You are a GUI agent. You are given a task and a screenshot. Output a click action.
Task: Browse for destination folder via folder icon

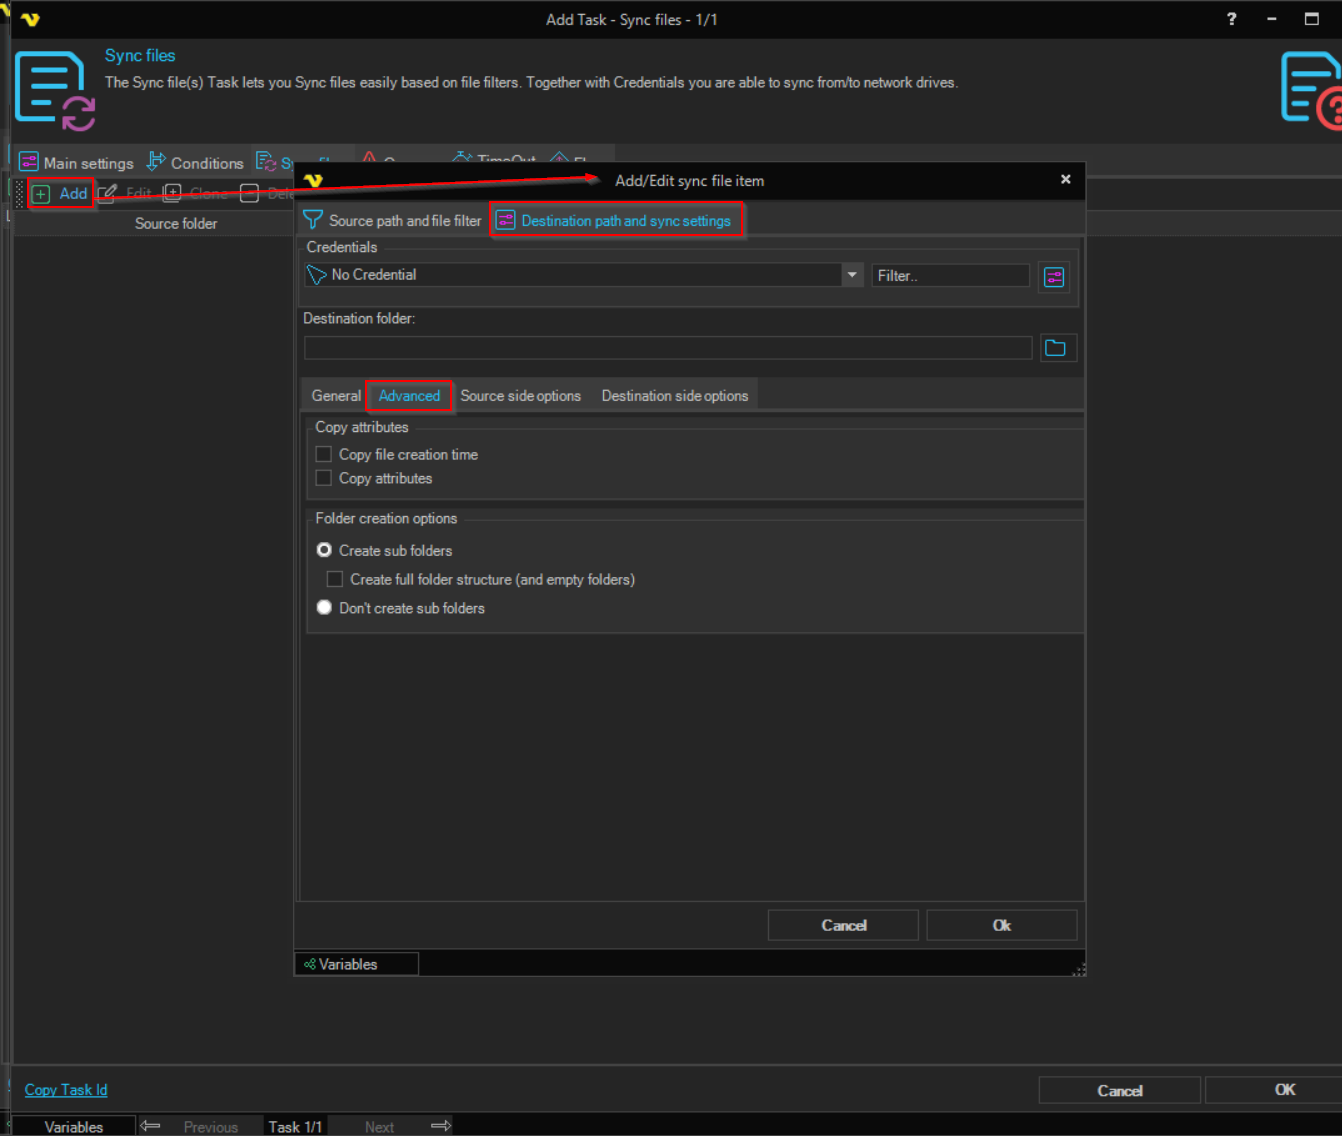[x=1055, y=348]
